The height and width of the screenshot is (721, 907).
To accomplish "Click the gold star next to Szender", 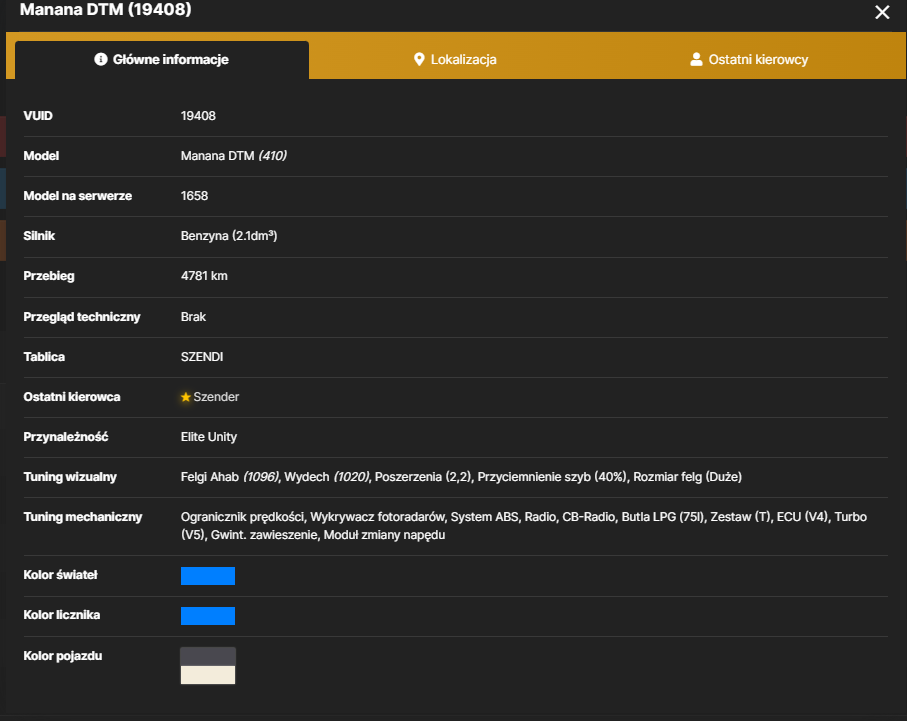I will coord(186,397).
